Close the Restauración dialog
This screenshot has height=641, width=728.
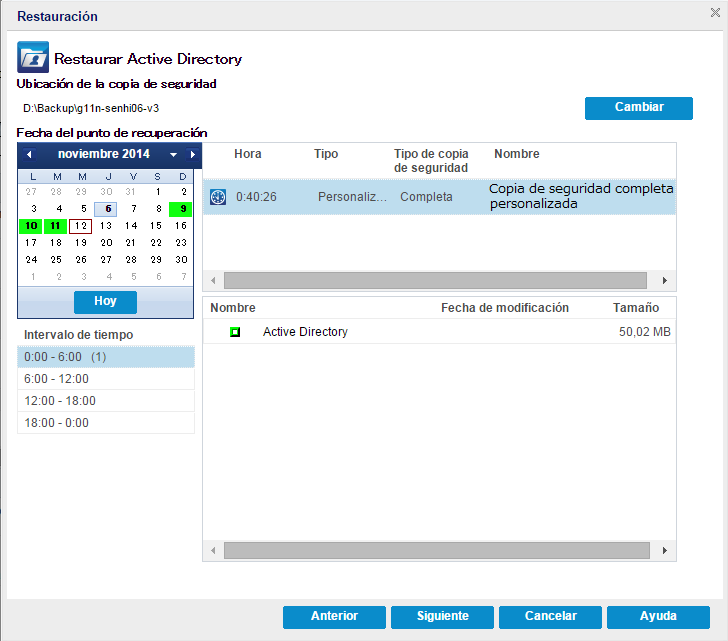[715, 13]
